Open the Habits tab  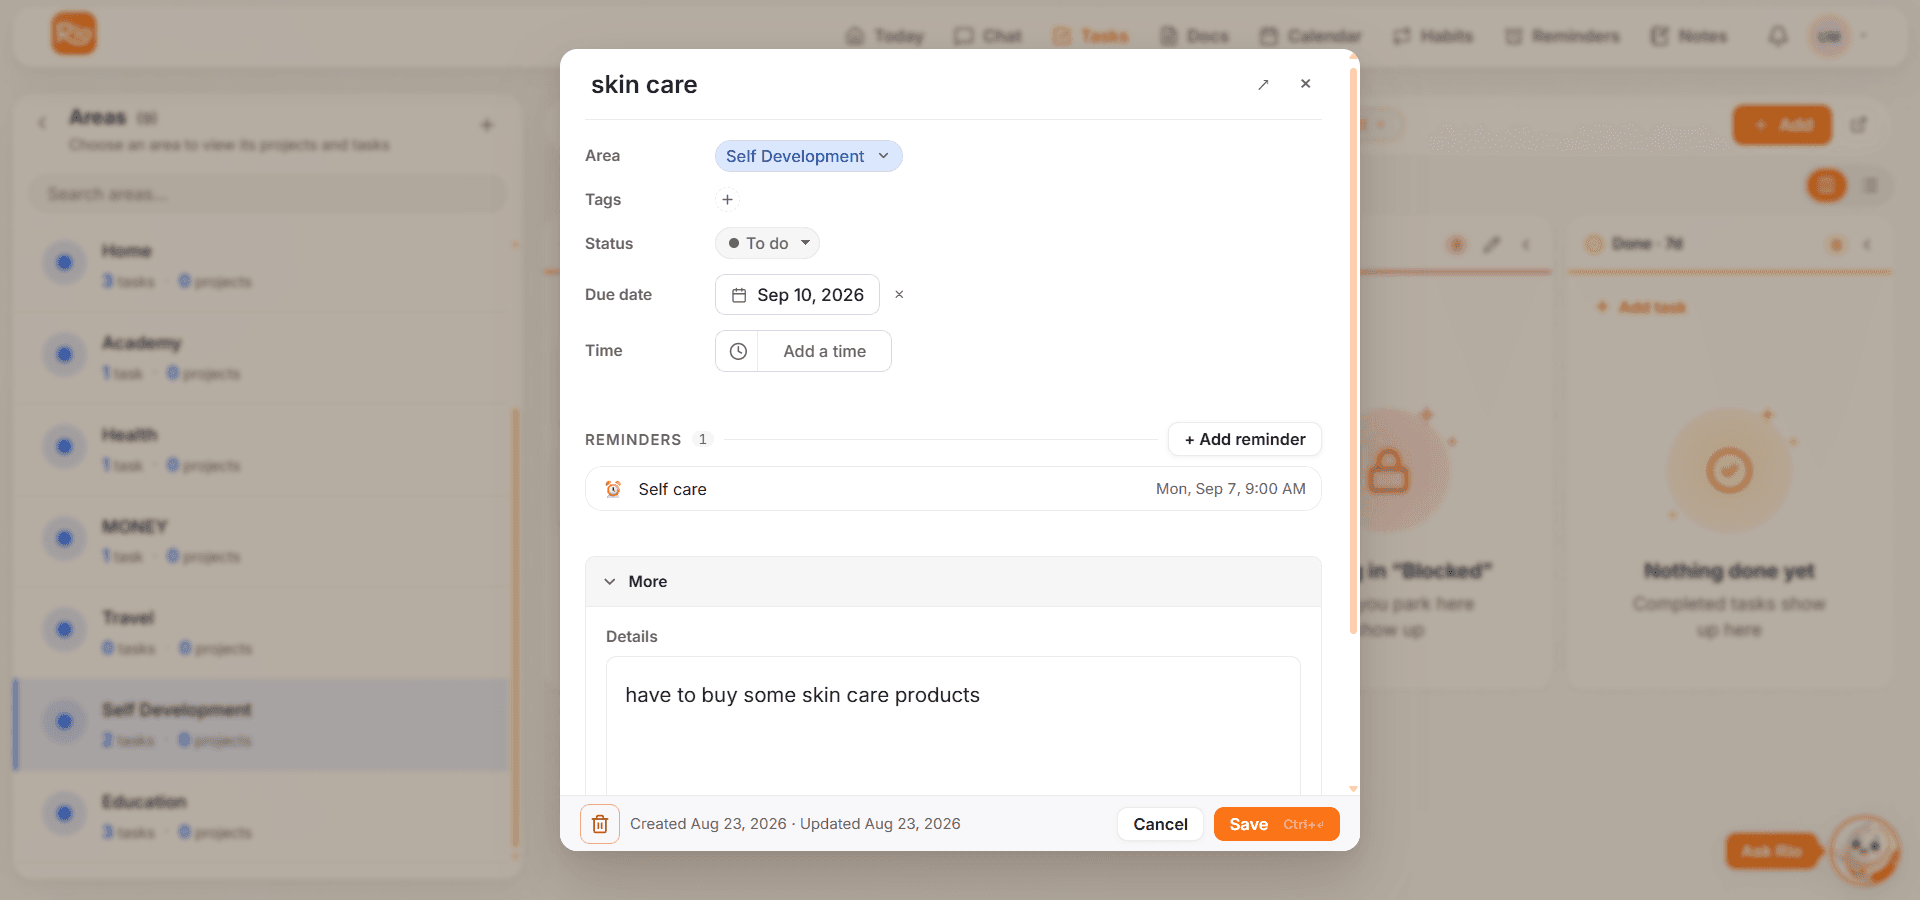click(1432, 36)
